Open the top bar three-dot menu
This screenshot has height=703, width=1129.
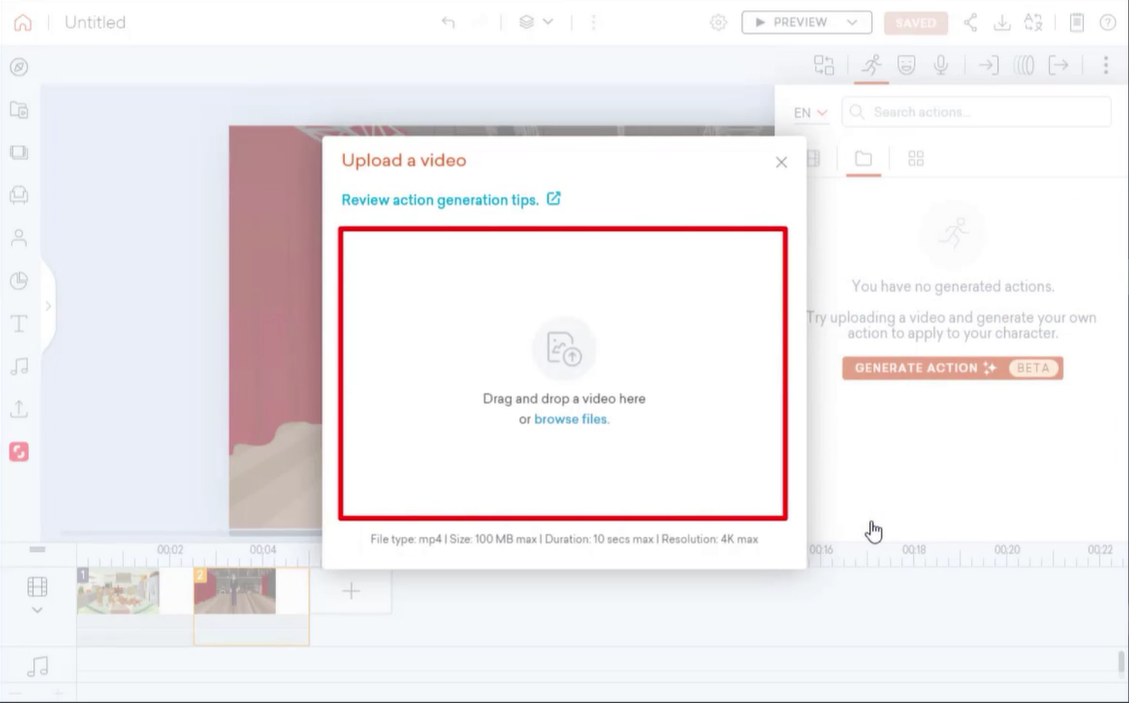tap(593, 22)
